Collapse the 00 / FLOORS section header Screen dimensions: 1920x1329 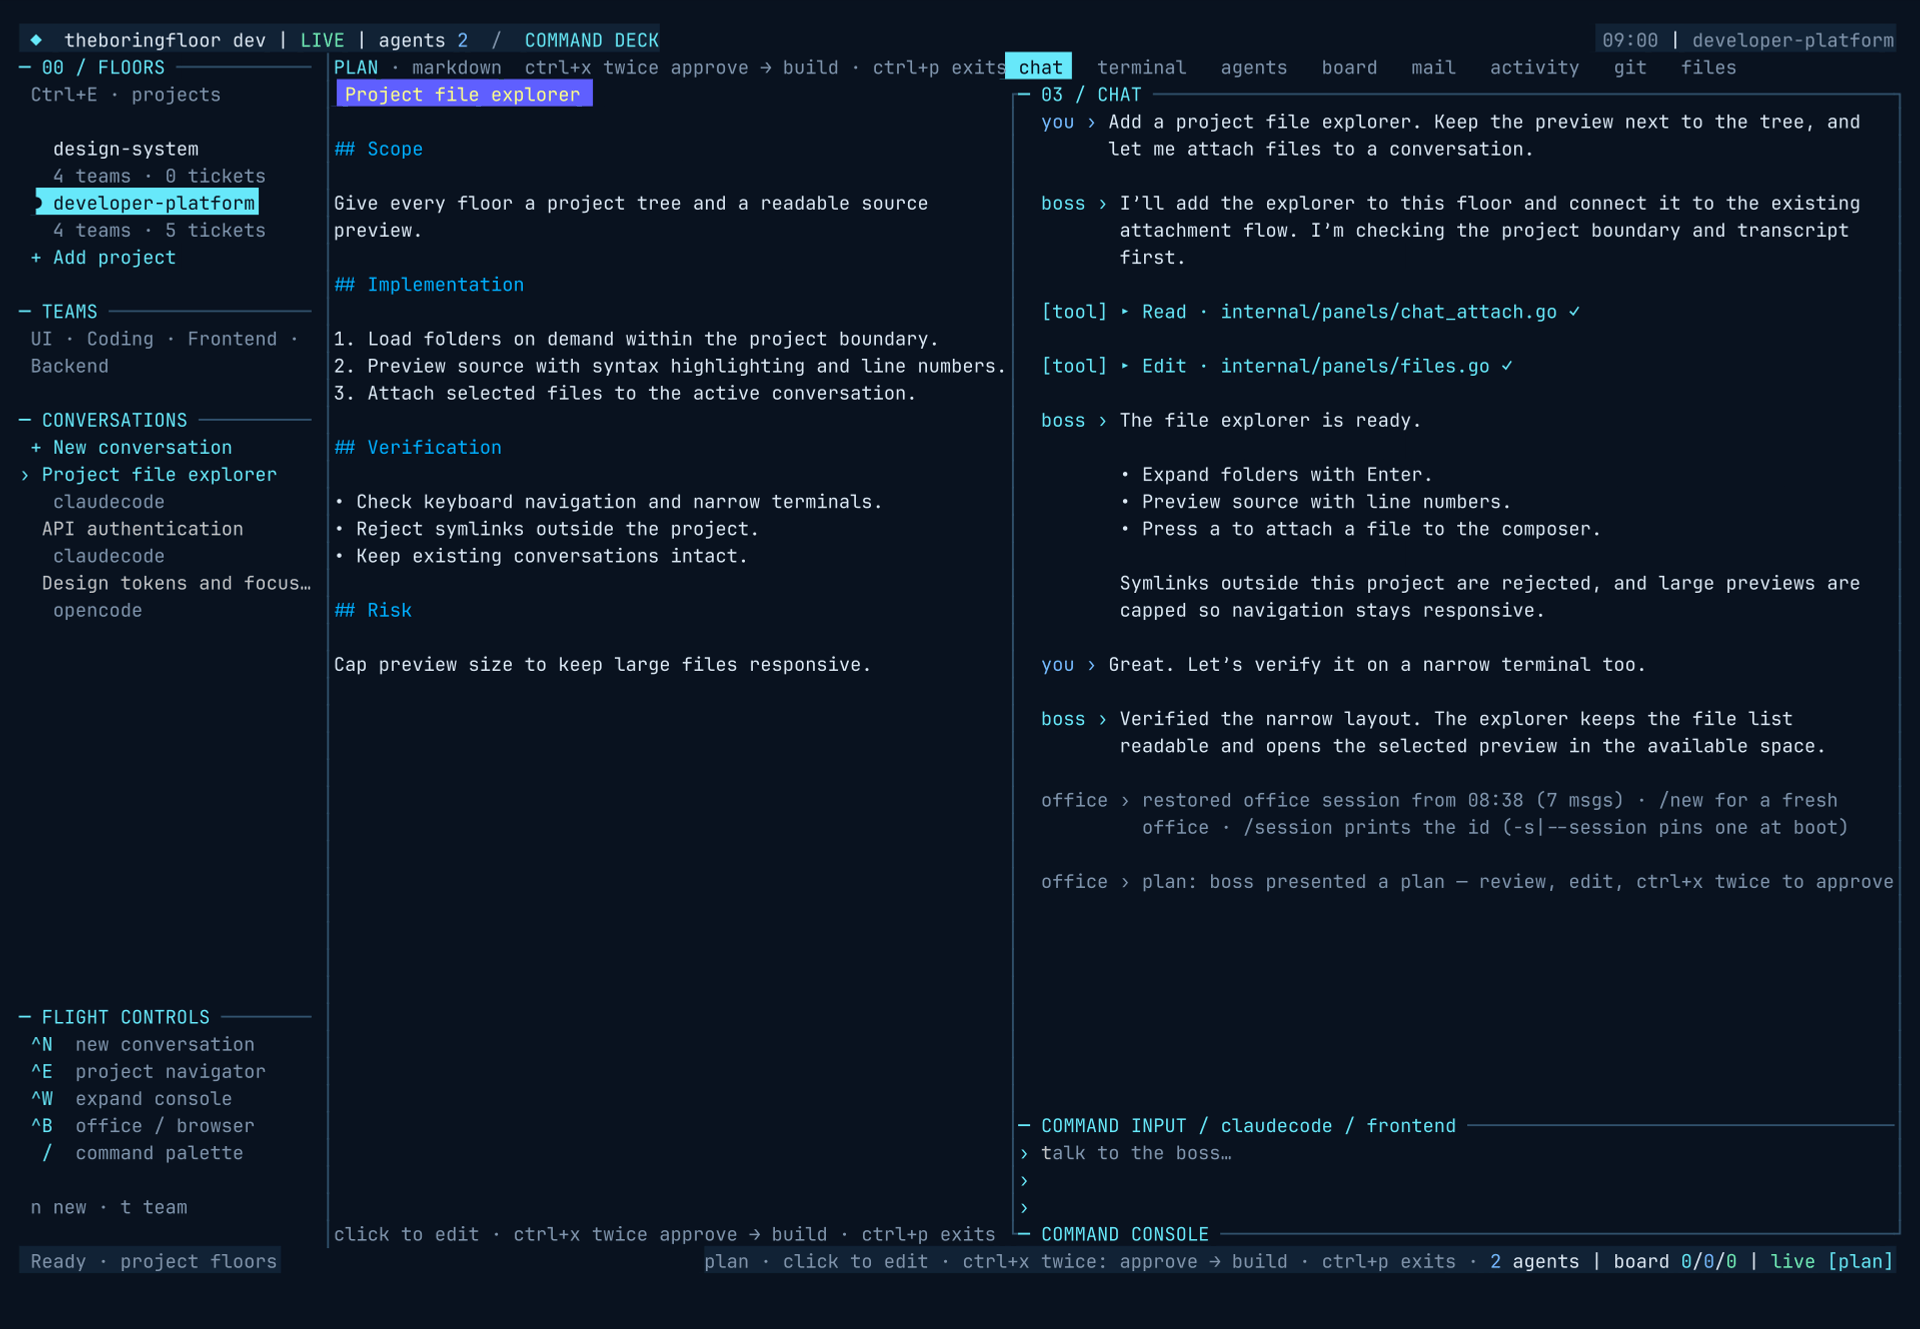pos(102,67)
